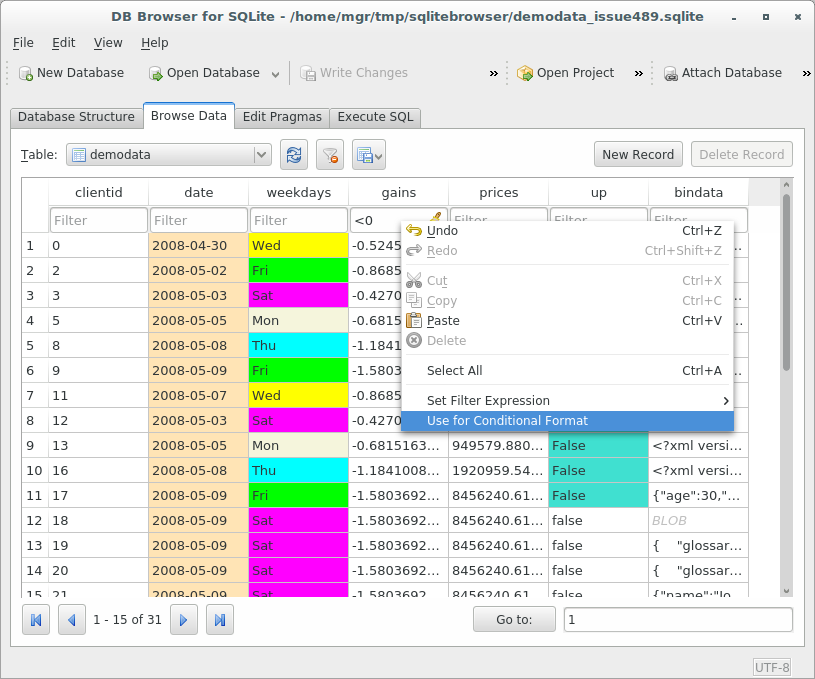815x679 pixels.
Task: Click the clientid filter field
Action: tap(99, 220)
